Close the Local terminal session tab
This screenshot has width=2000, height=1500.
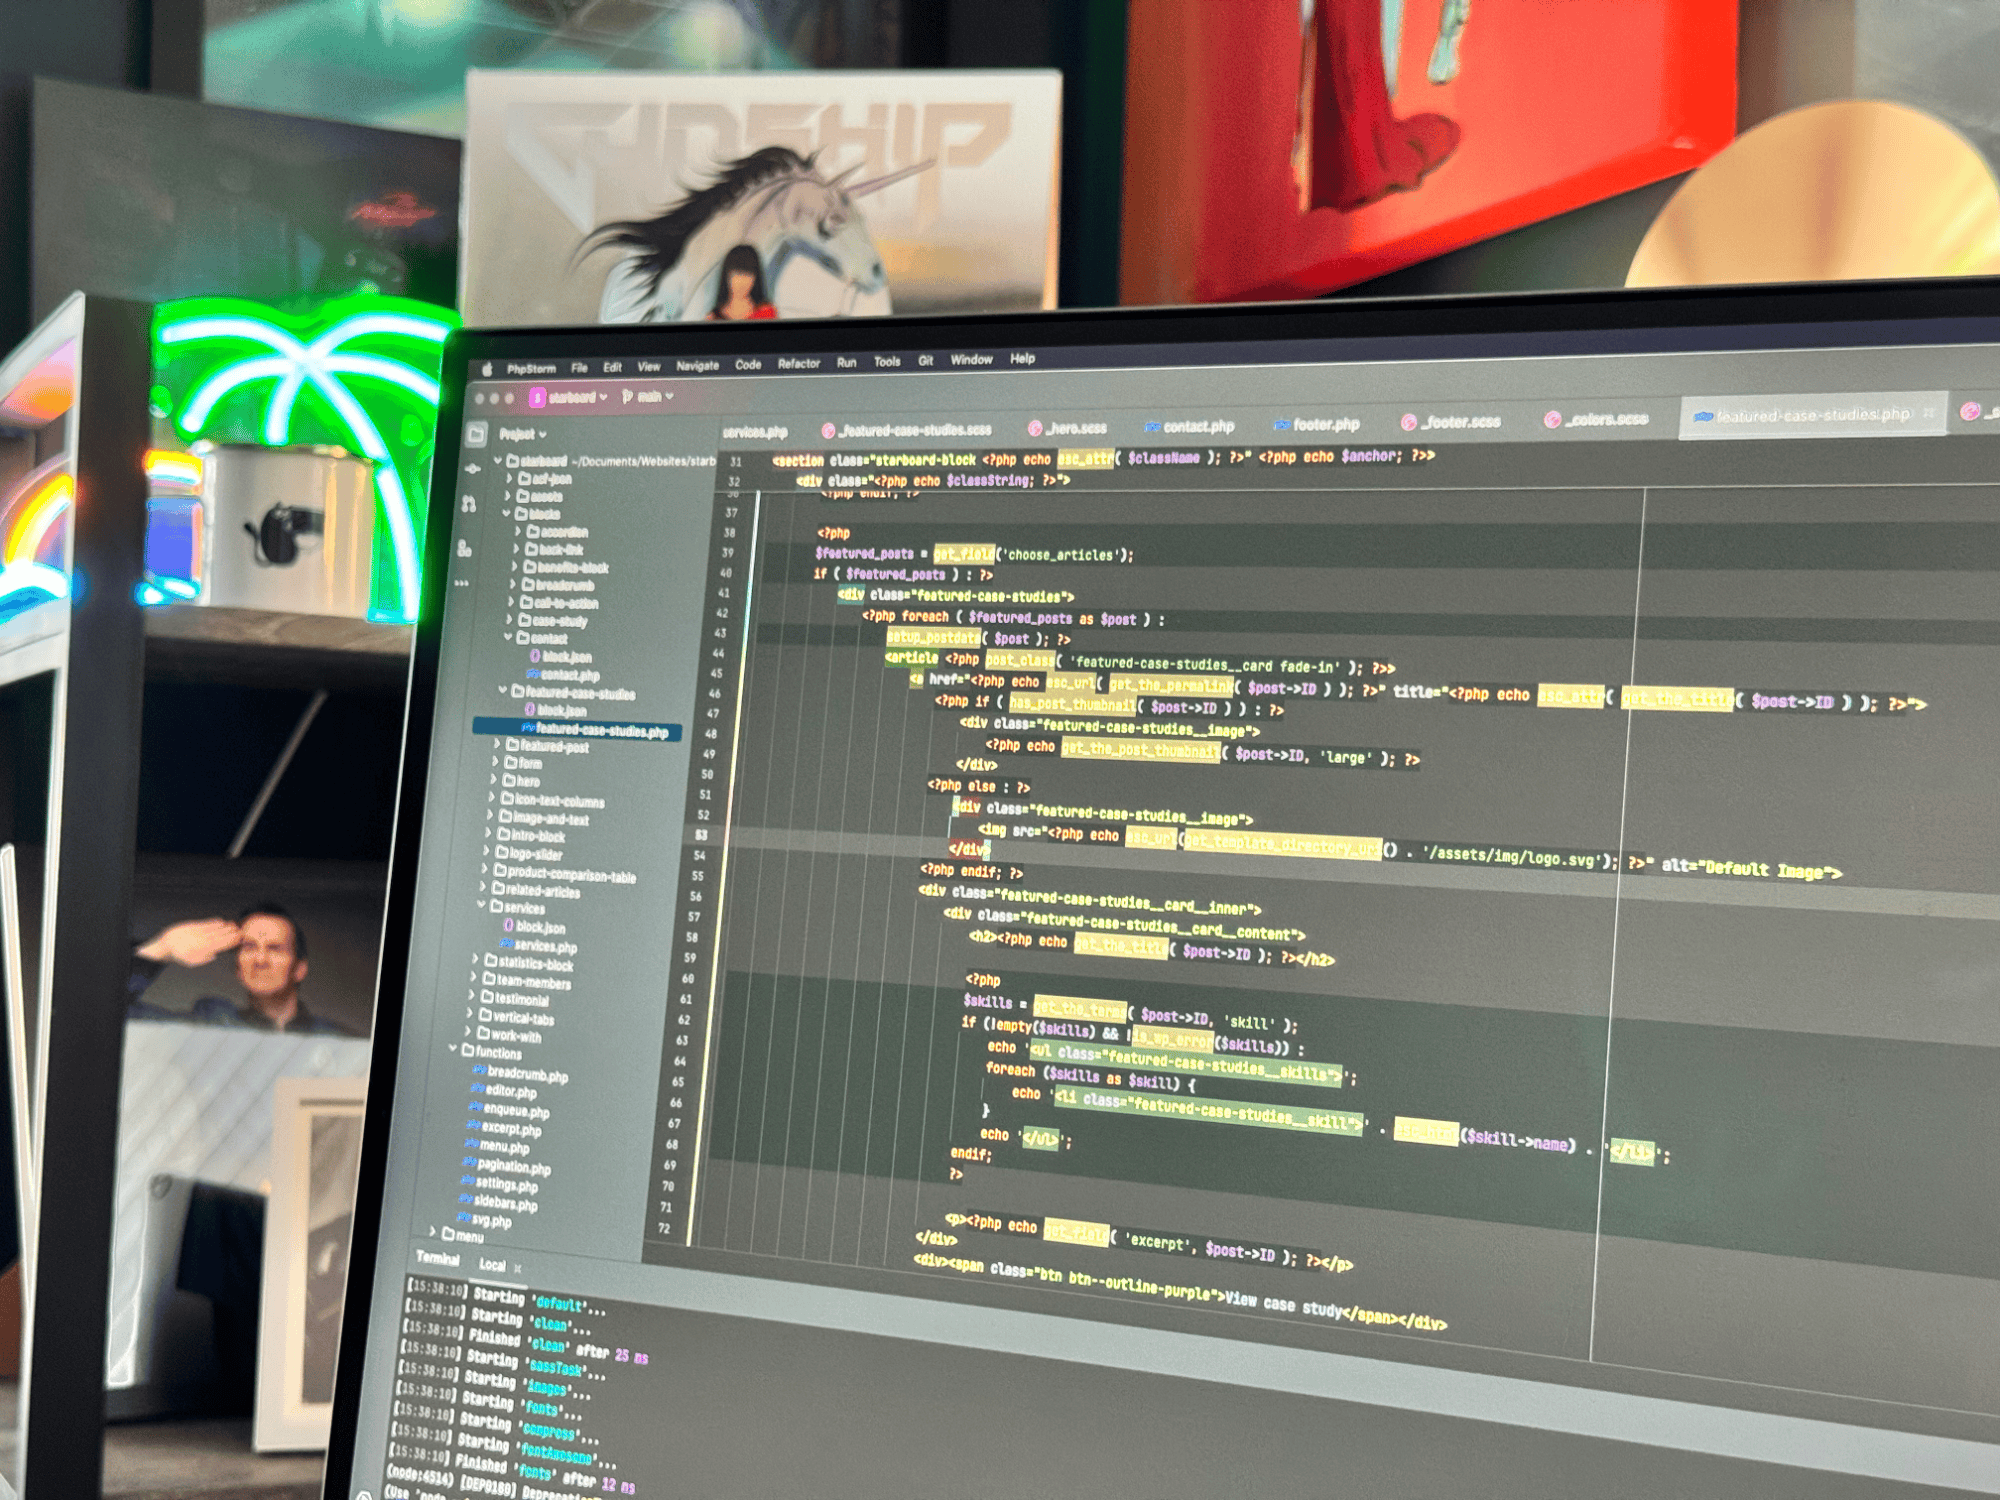pyautogui.click(x=518, y=1268)
